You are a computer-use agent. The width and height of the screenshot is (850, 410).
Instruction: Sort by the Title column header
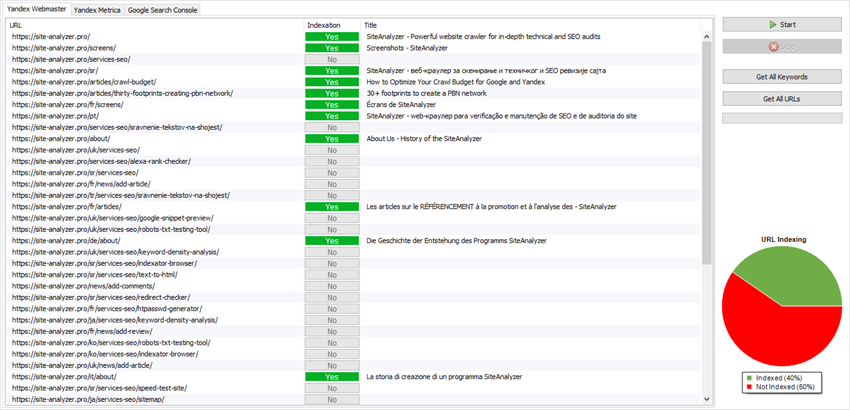tap(530, 25)
